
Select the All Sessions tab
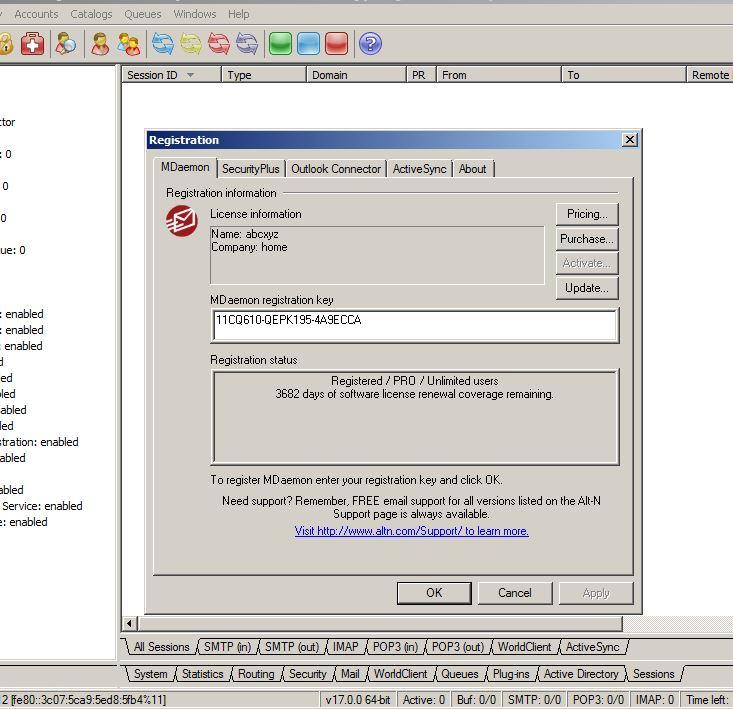161,647
